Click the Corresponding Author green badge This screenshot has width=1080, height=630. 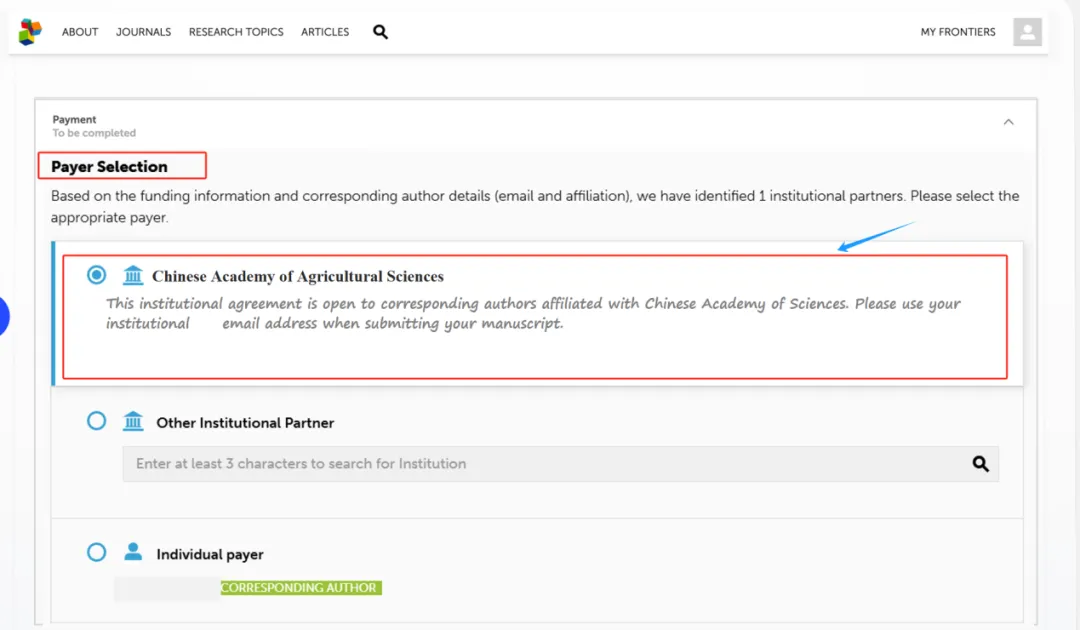300,588
